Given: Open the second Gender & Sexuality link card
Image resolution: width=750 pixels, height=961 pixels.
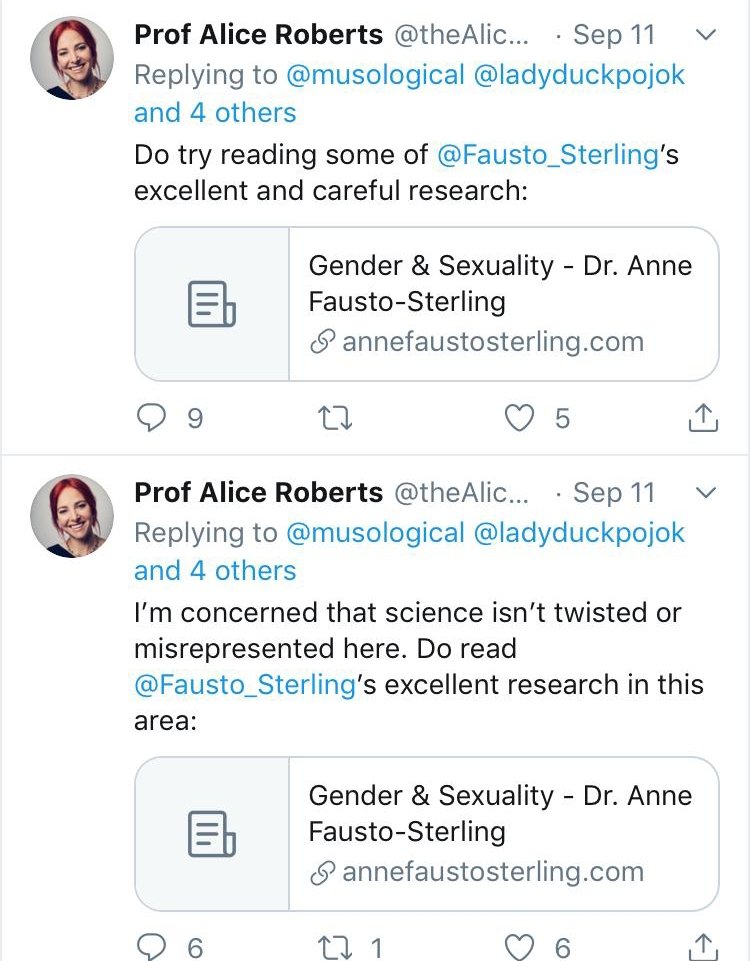Looking at the screenshot, I should pyautogui.click(x=426, y=834).
